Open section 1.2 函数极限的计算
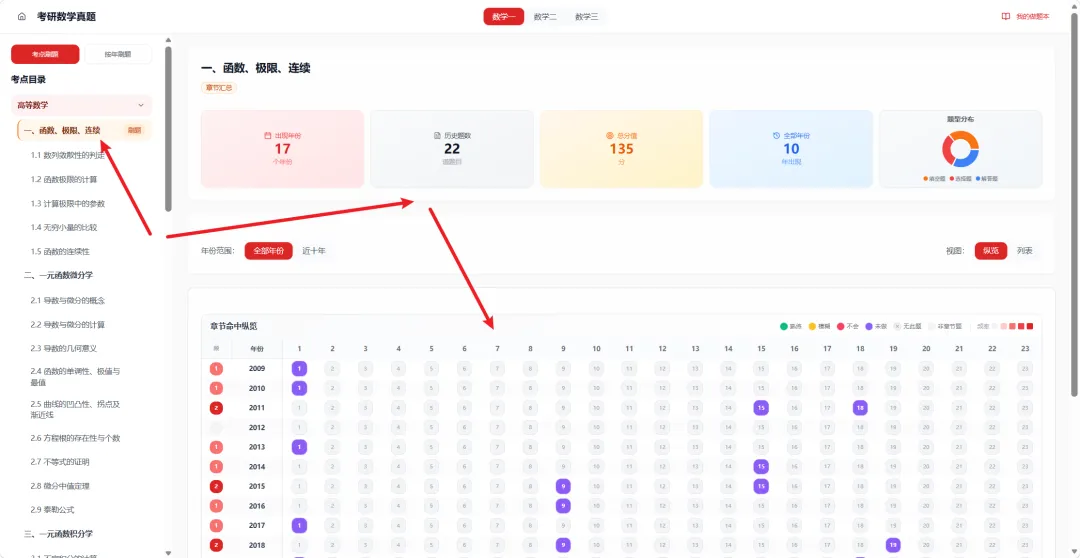Viewport: 1080px width, 558px height. 64,180
